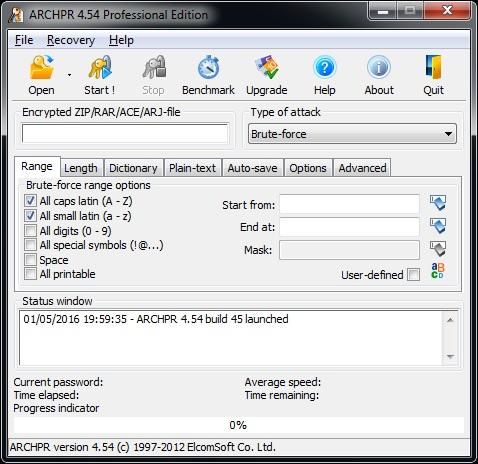Click the Mask input field
Image resolution: width=478 pixels, height=464 pixels.
349,250
